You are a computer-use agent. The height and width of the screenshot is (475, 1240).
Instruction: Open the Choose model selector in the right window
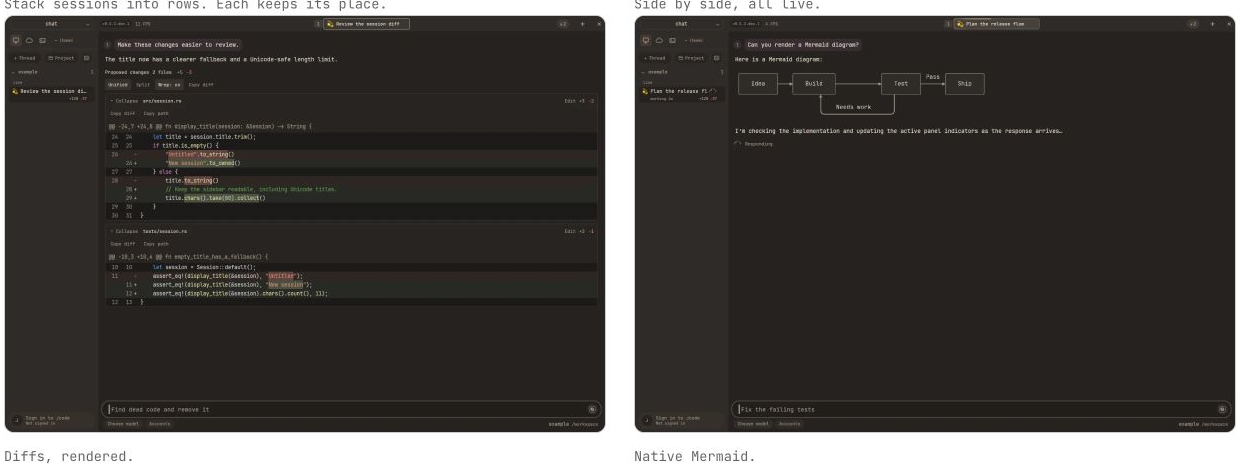tap(754, 424)
